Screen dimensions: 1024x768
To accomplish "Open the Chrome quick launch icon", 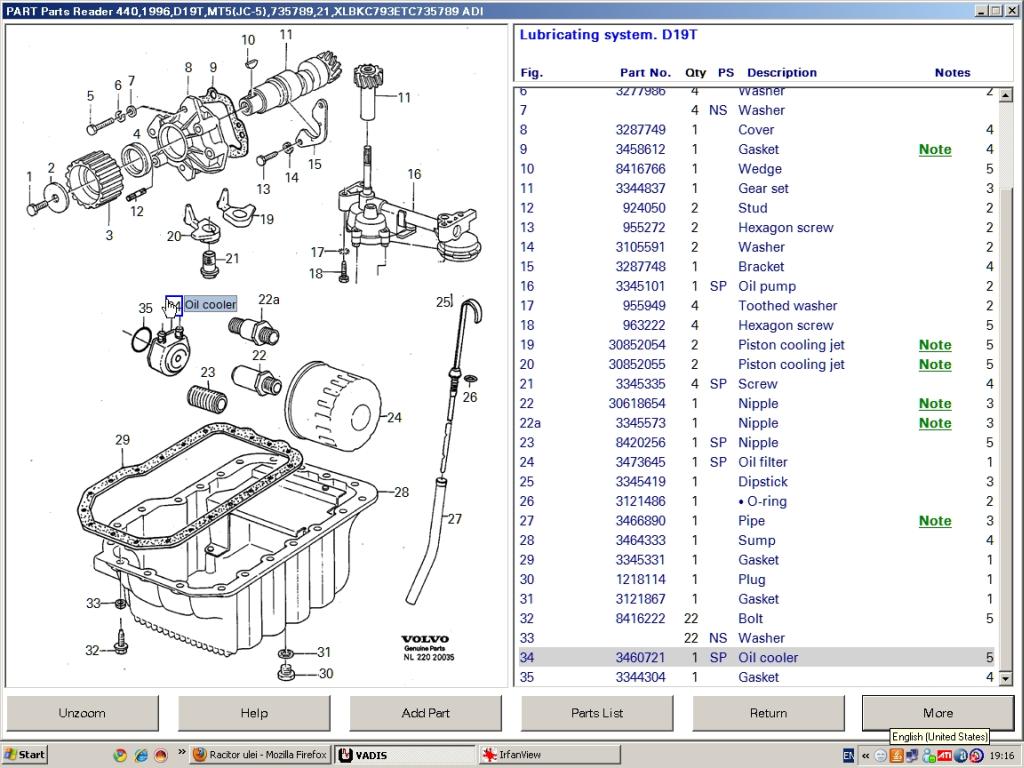I will pos(120,755).
